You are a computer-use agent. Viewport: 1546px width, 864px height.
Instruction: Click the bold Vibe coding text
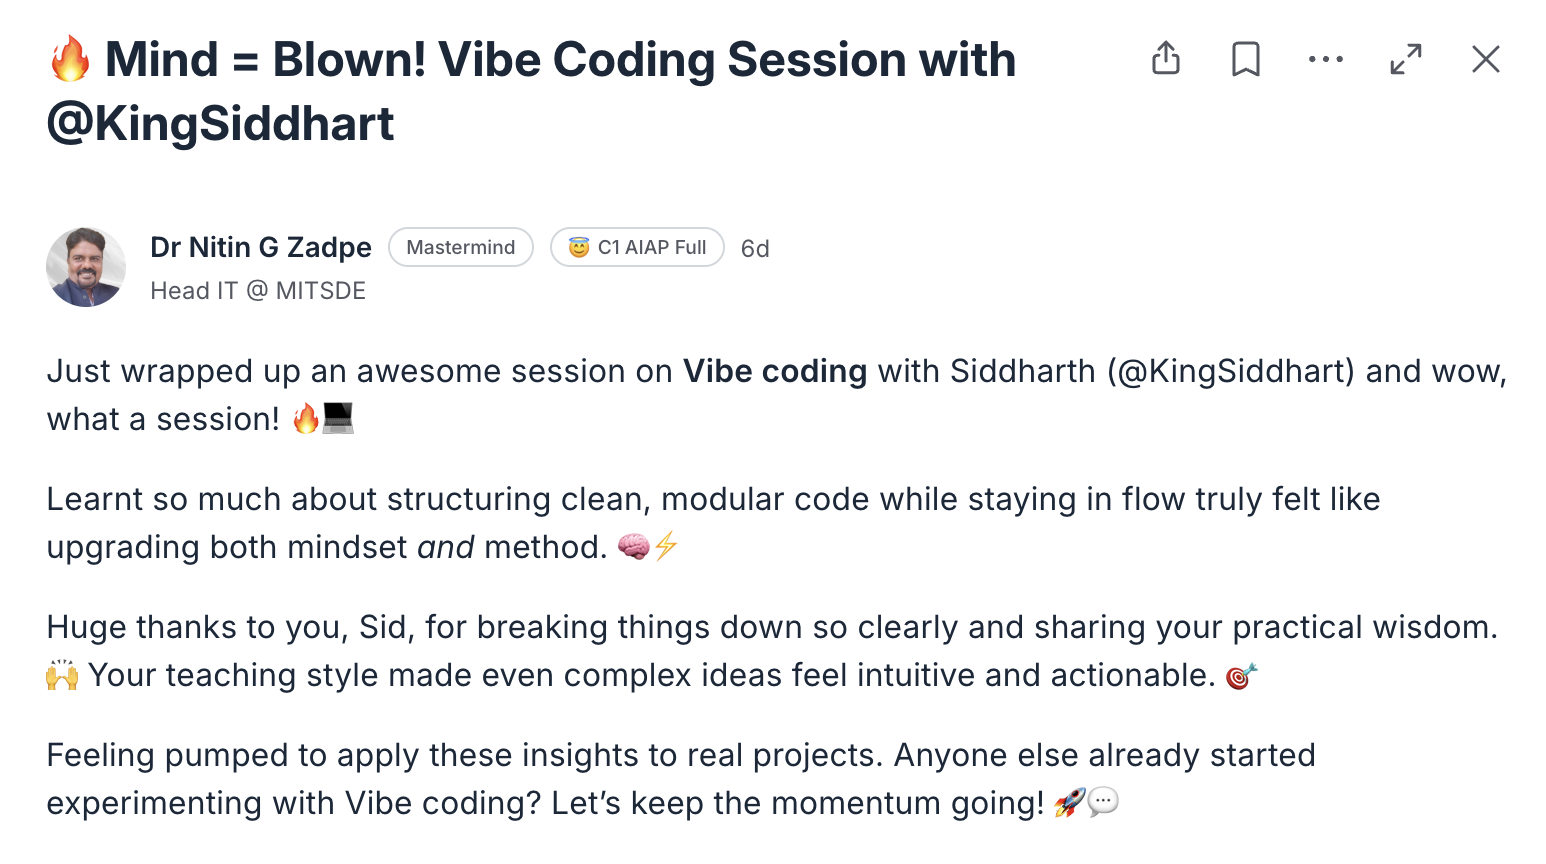click(775, 371)
